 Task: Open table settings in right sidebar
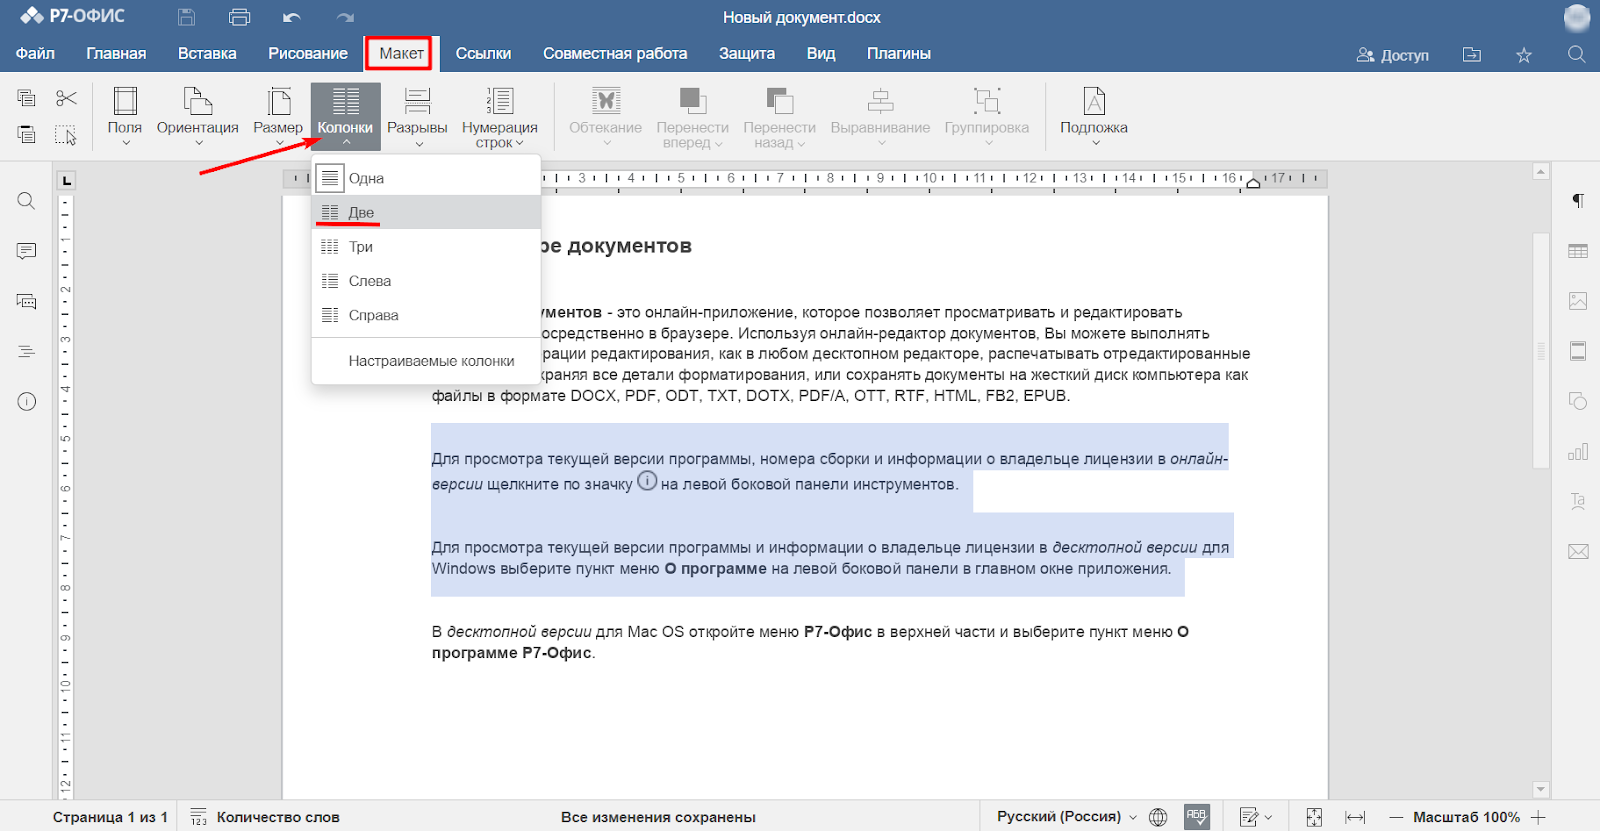coord(1578,251)
